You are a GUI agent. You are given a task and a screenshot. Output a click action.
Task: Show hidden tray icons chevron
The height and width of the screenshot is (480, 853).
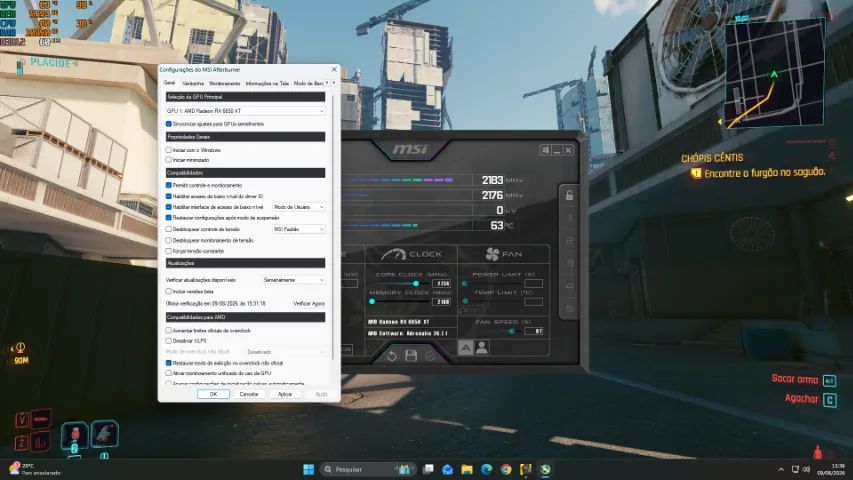coord(781,469)
